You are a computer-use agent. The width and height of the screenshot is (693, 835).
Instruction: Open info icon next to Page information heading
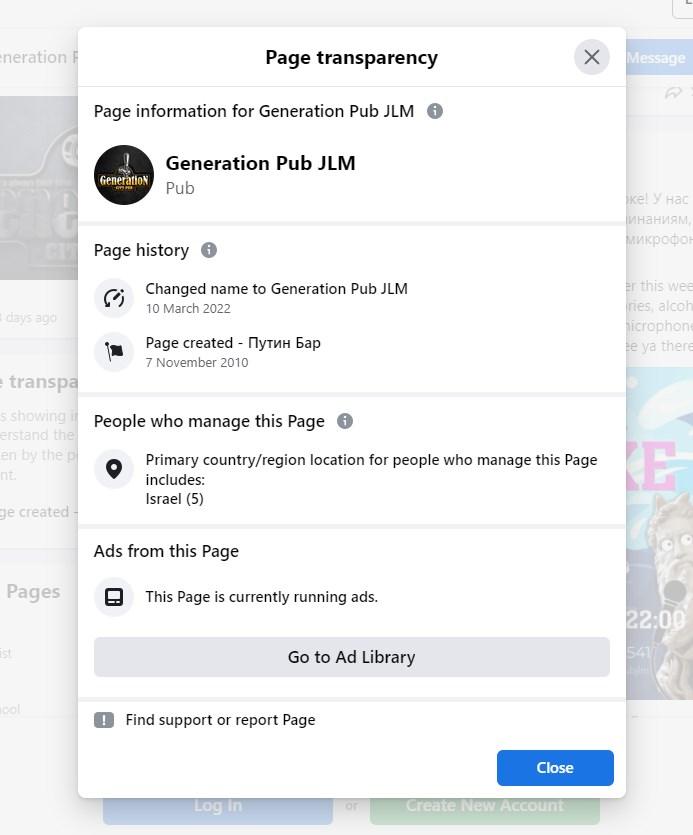(x=435, y=111)
